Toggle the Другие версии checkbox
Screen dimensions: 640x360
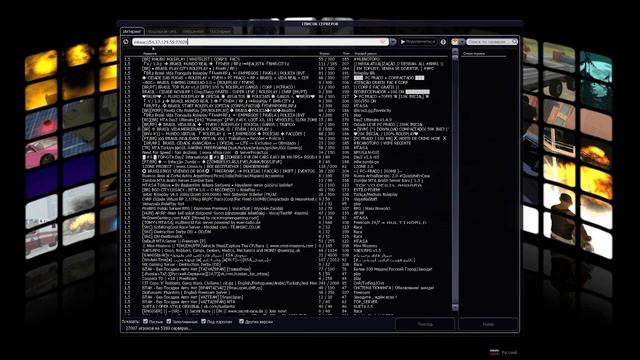(x=241, y=322)
